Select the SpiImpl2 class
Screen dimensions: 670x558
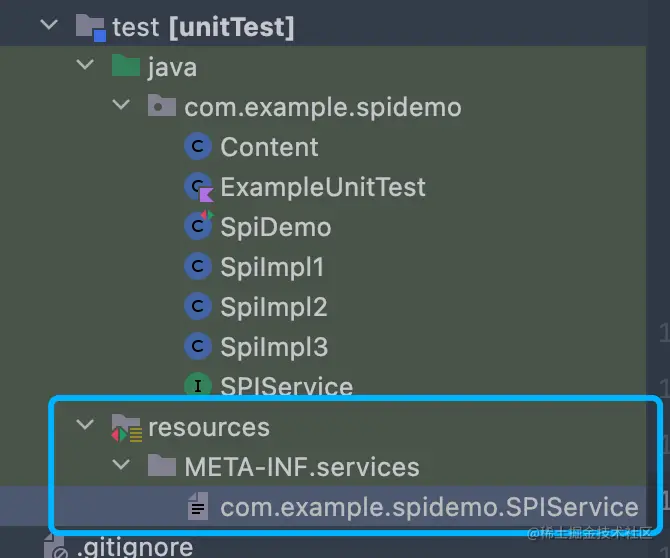[x=274, y=307]
